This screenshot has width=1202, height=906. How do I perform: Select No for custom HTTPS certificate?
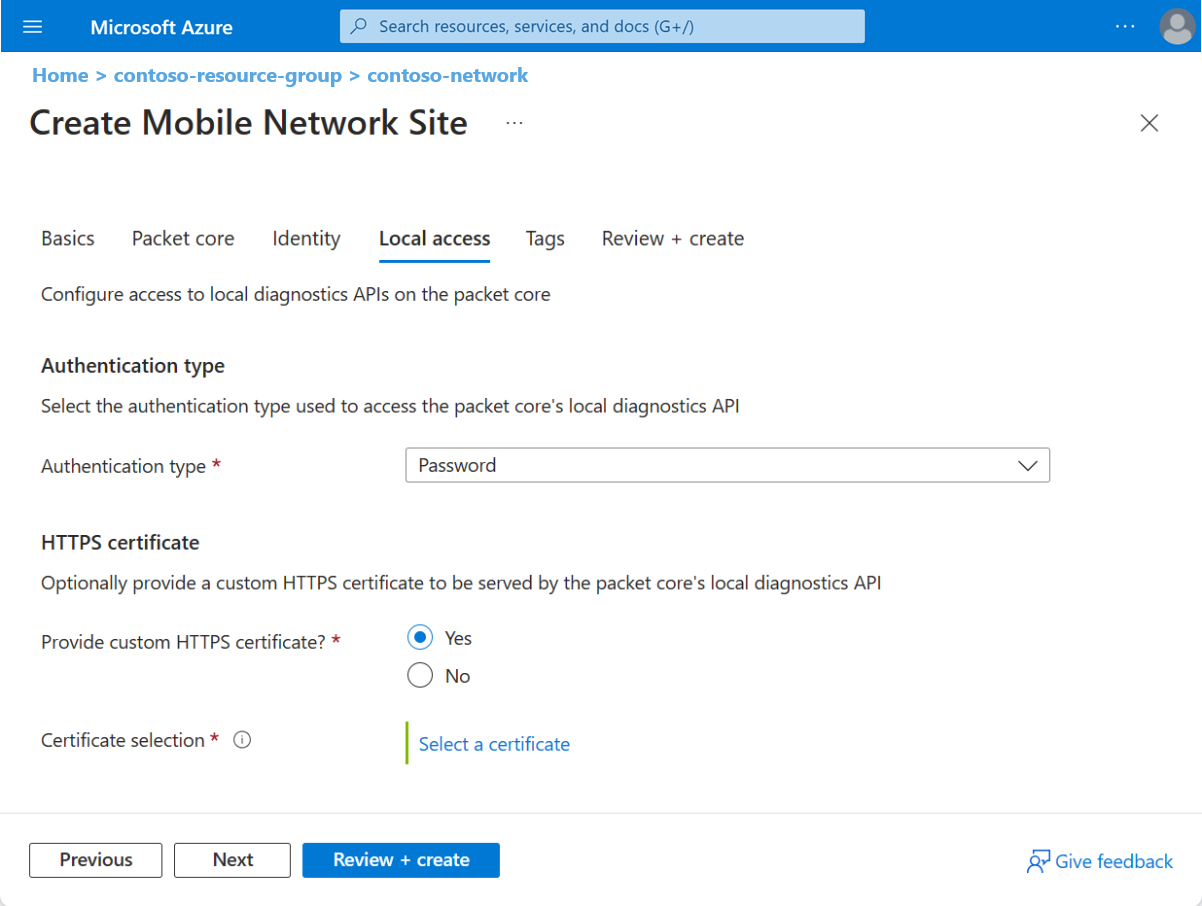click(420, 675)
